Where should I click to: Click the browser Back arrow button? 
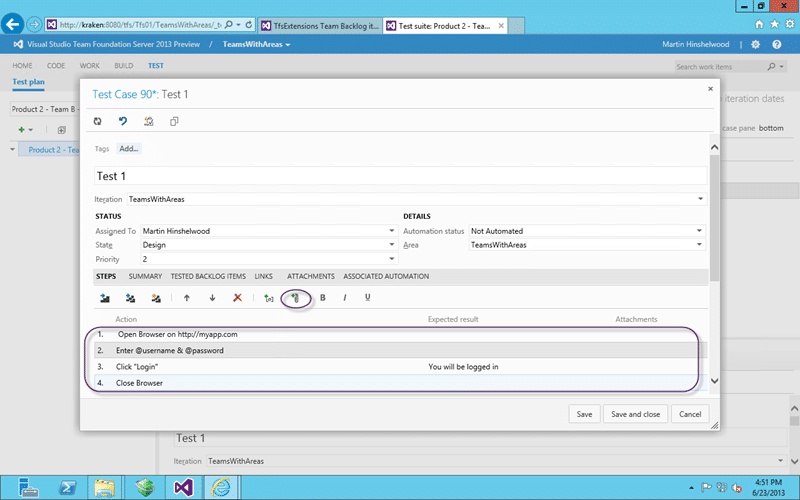pyautogui.click(x=12, y=24)
